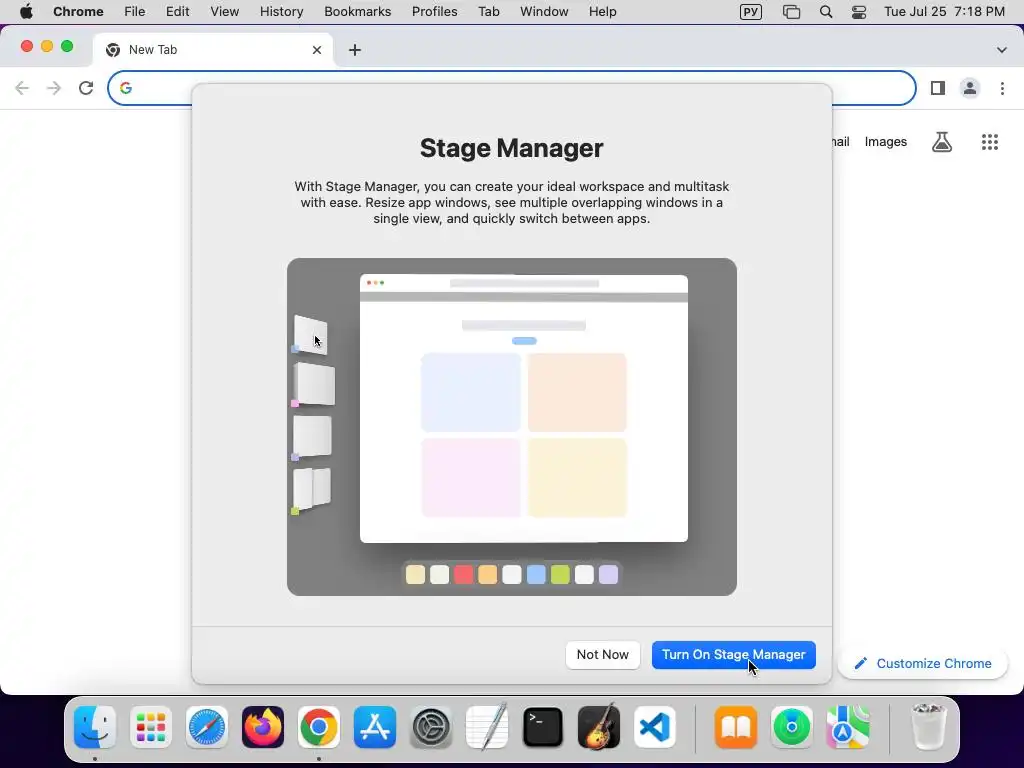The image size is (1024, 768).
Task: Toggle Chrome side panel icon
Action: point(937,88)
